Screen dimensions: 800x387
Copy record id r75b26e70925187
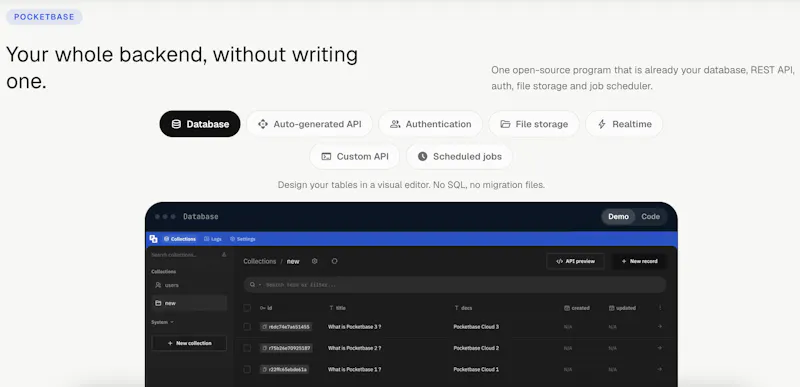(286, 348)
